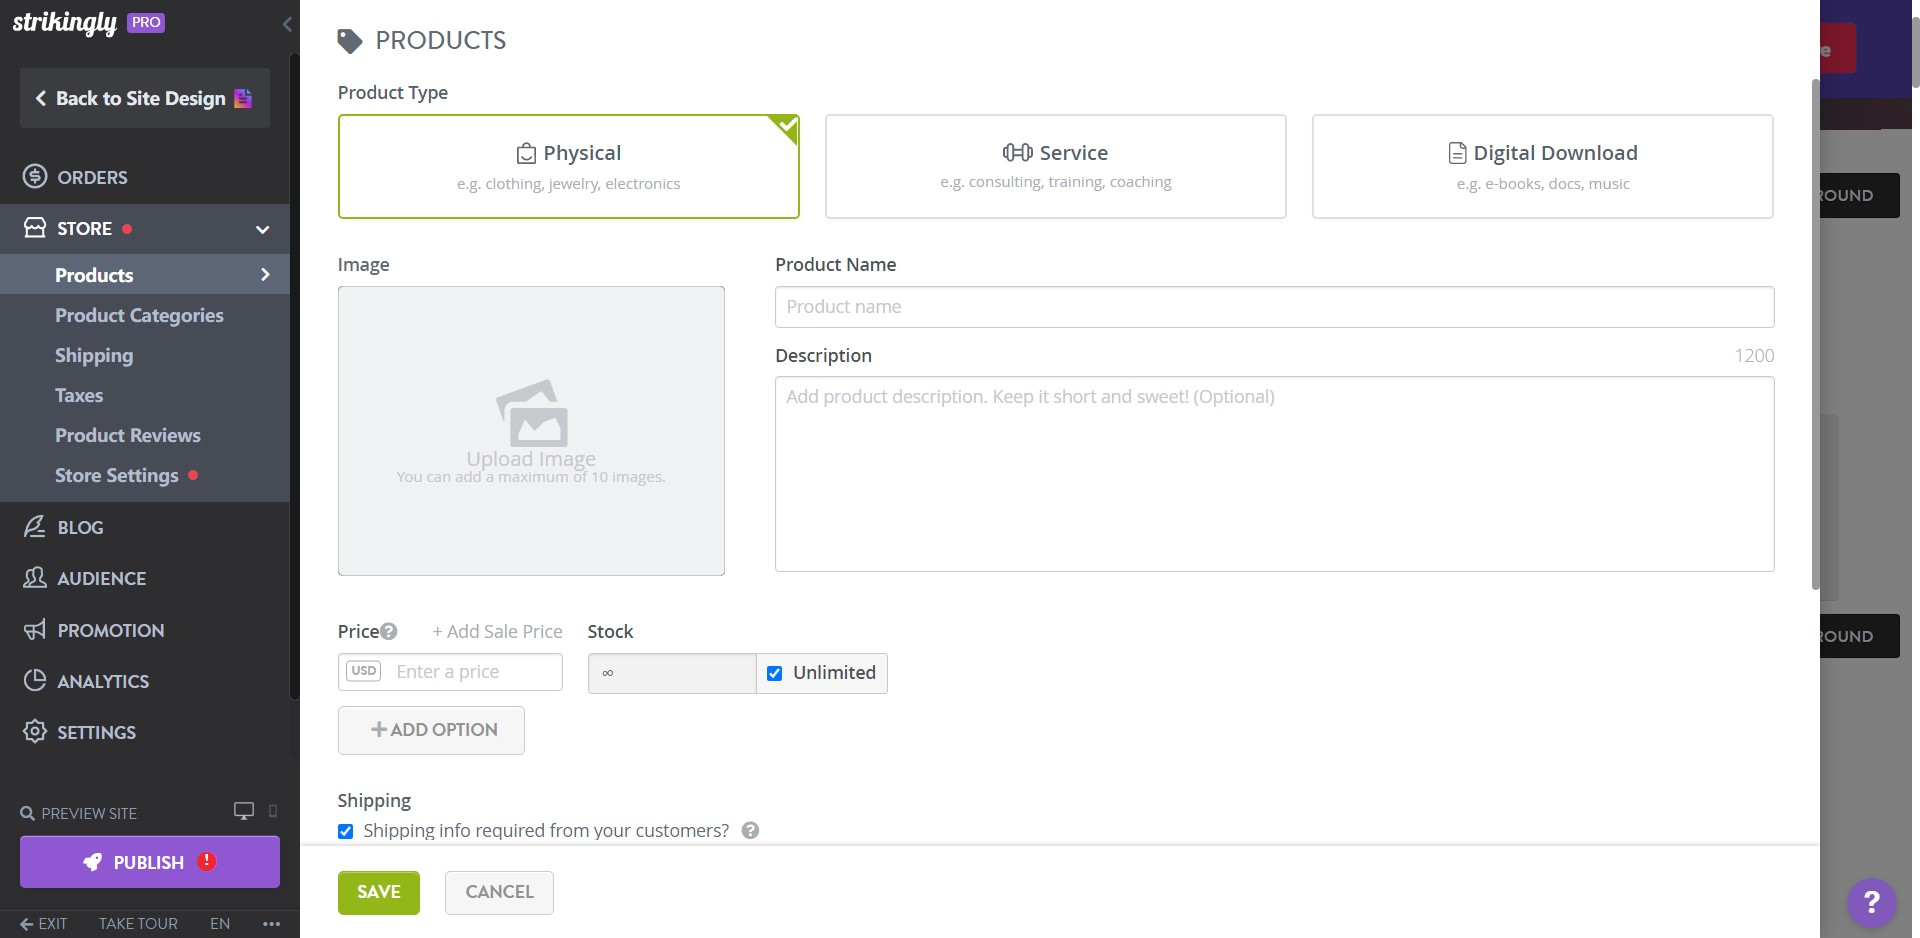The image size is (1920, 938).
Task: Open the Blog section via its pen icon
Action: coord(34,527)
